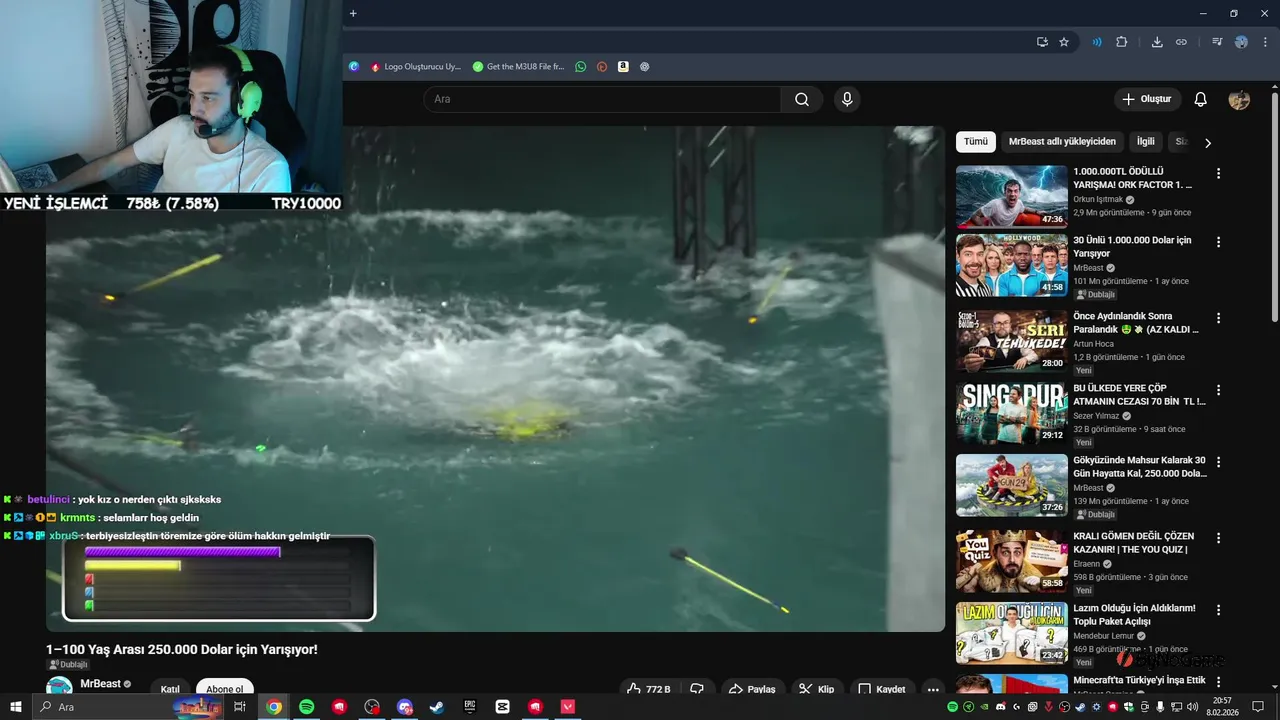Screen dimensions: 1280x720
Task: Select the İlgili filter chip
Action: [x=1146, y=142]
